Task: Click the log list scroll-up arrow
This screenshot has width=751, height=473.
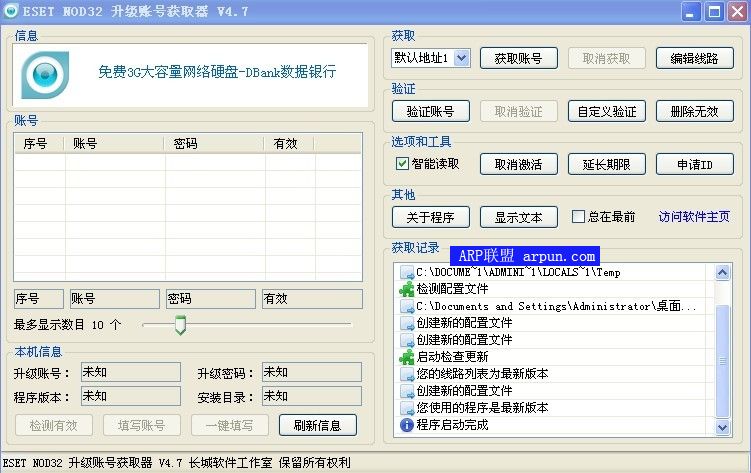Action: [722, 272]
